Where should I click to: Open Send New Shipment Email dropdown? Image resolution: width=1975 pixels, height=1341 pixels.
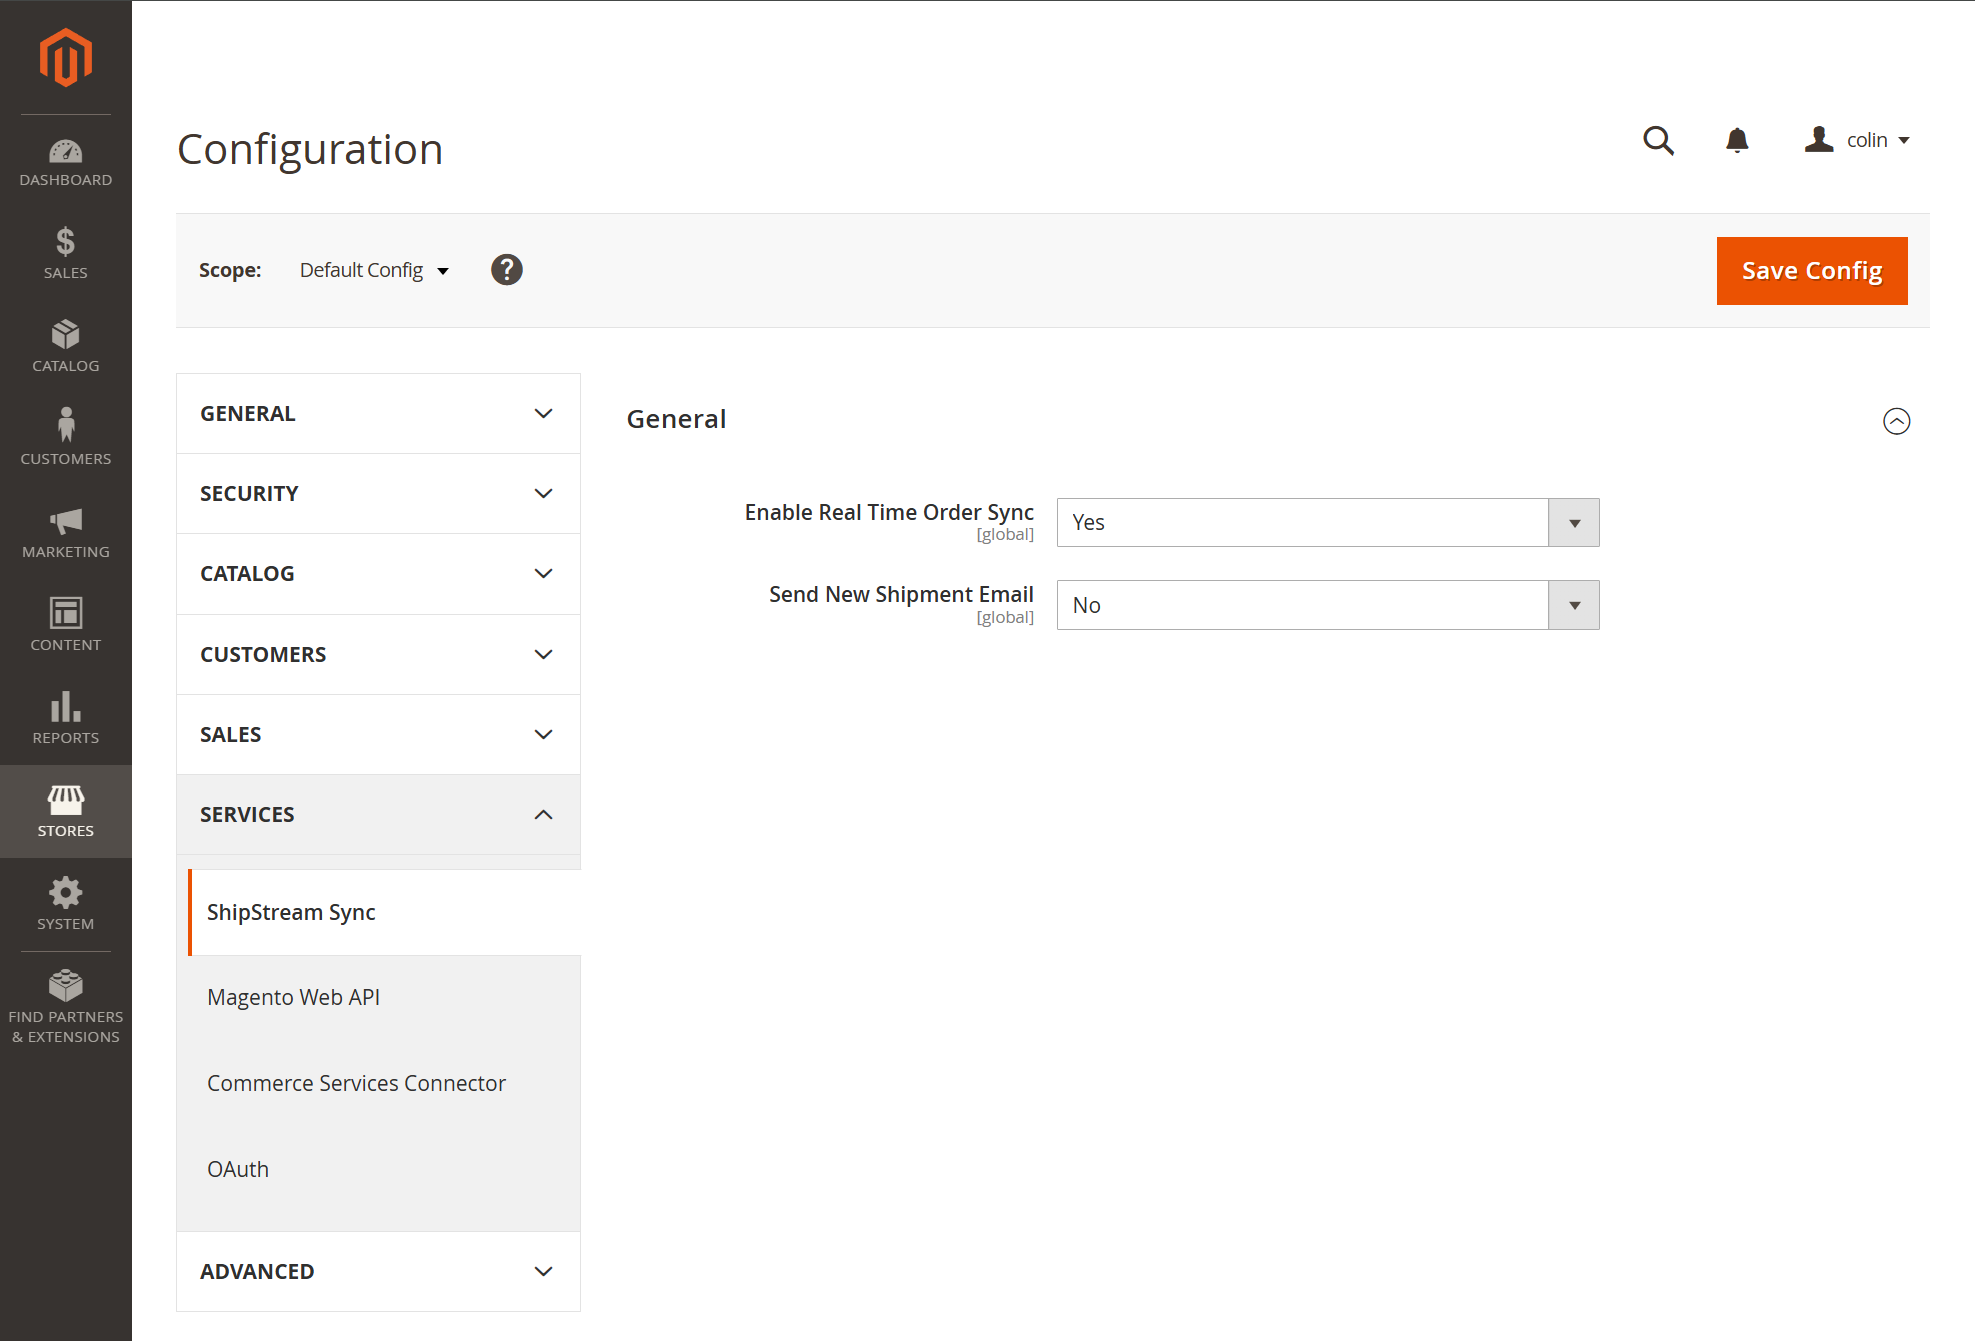(x=1327, y=605)
